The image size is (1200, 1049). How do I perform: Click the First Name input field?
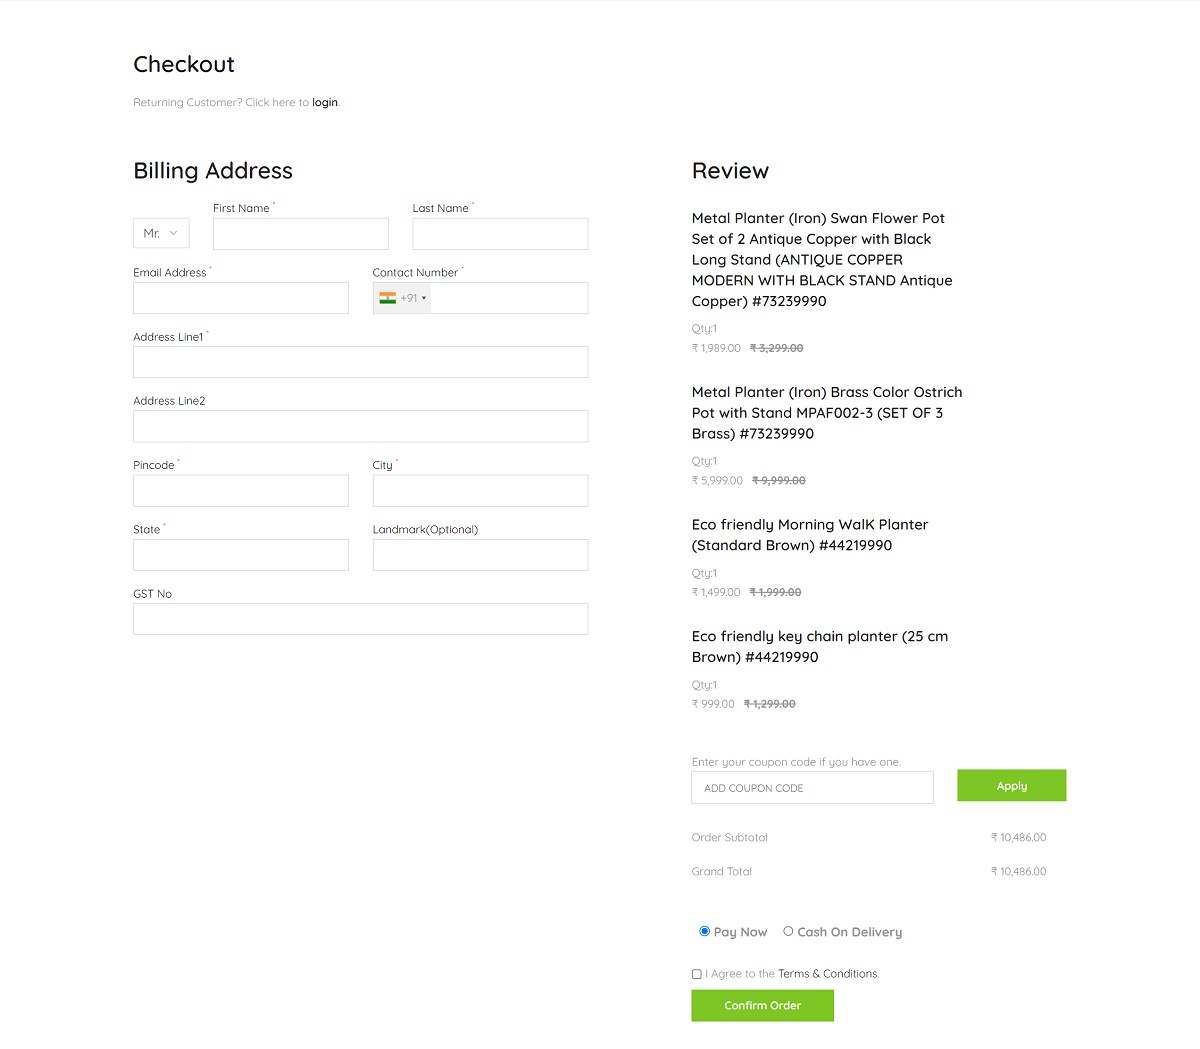300,233
